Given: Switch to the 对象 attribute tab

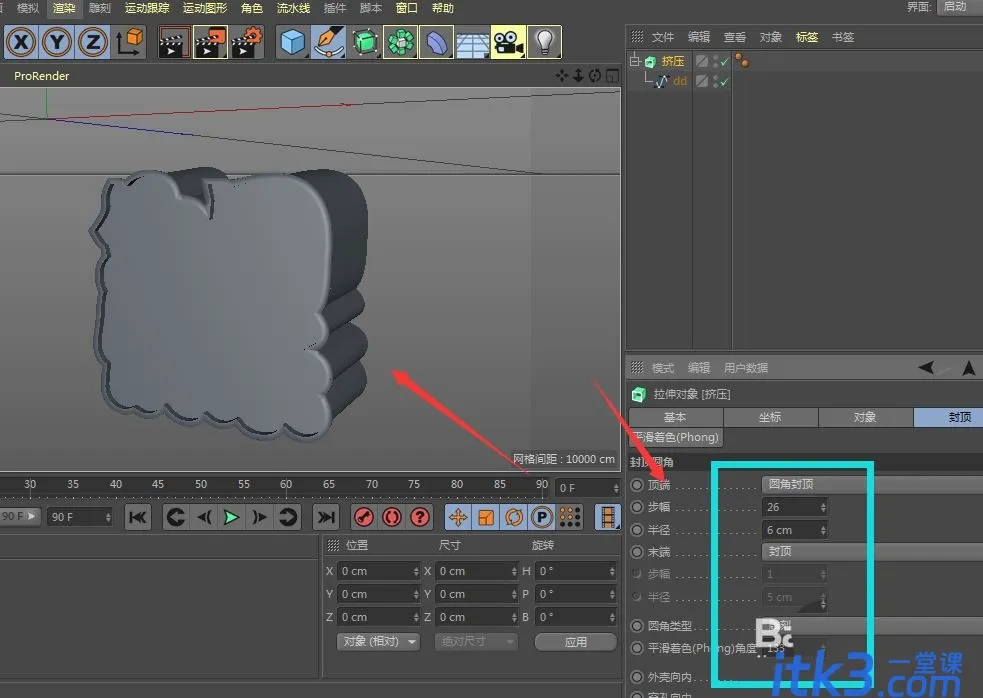Looking at the screenshot, I should pos(866,417).
